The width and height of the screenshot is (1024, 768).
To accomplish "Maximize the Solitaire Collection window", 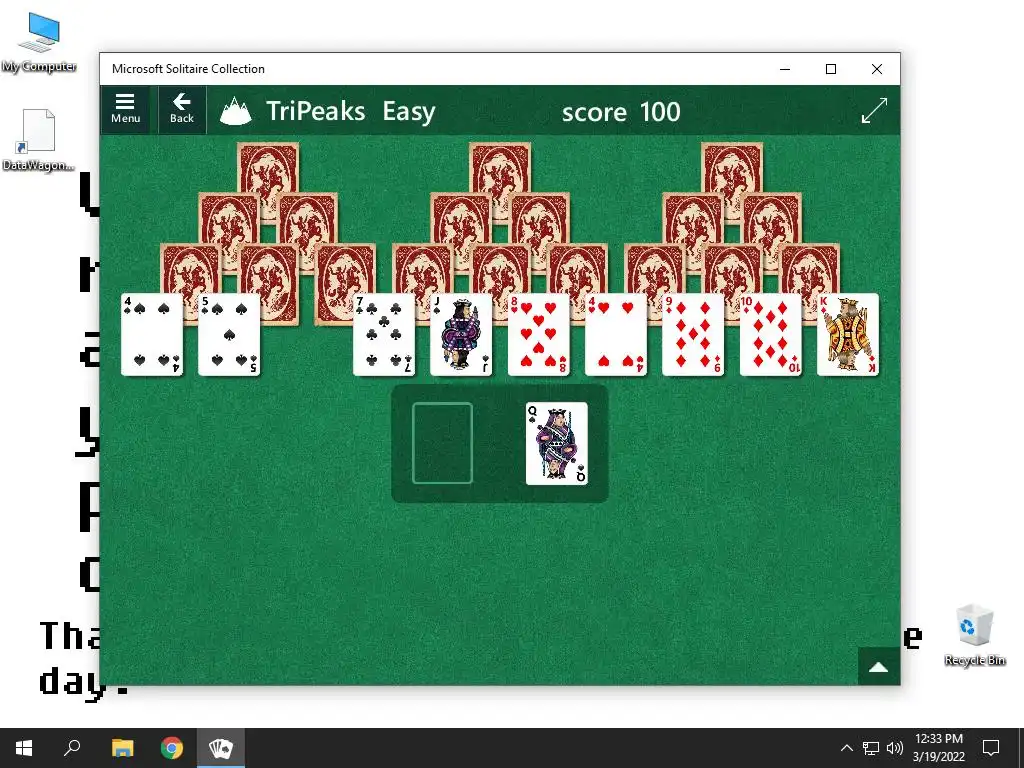I will coord(831,69).
